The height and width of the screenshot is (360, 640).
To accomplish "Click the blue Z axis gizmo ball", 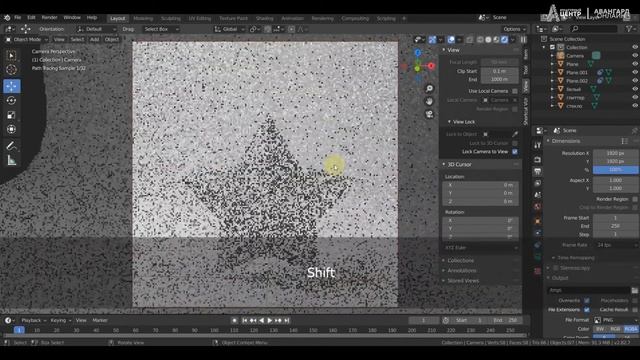I will click(418, 53).
